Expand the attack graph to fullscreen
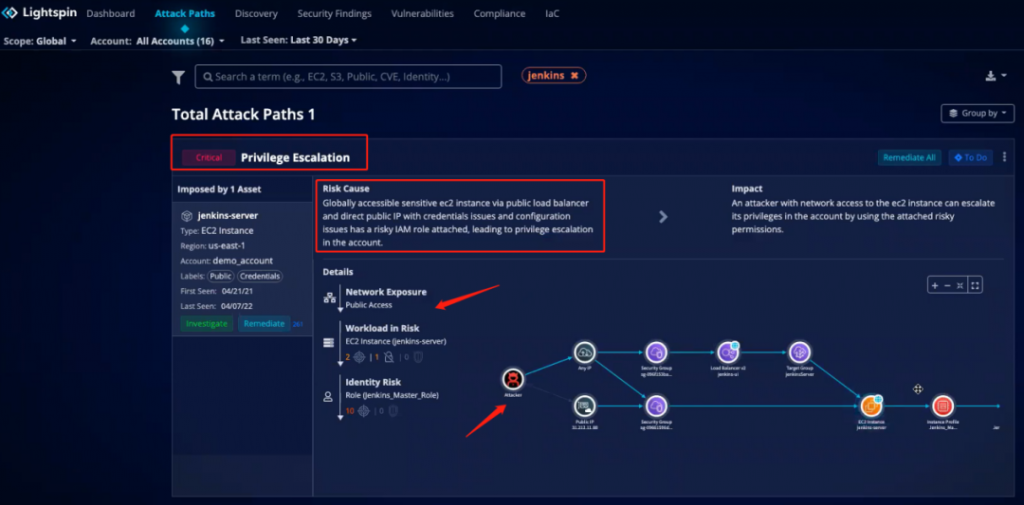The height and width of the screenshot is (505, 1024). click(975, 285)
